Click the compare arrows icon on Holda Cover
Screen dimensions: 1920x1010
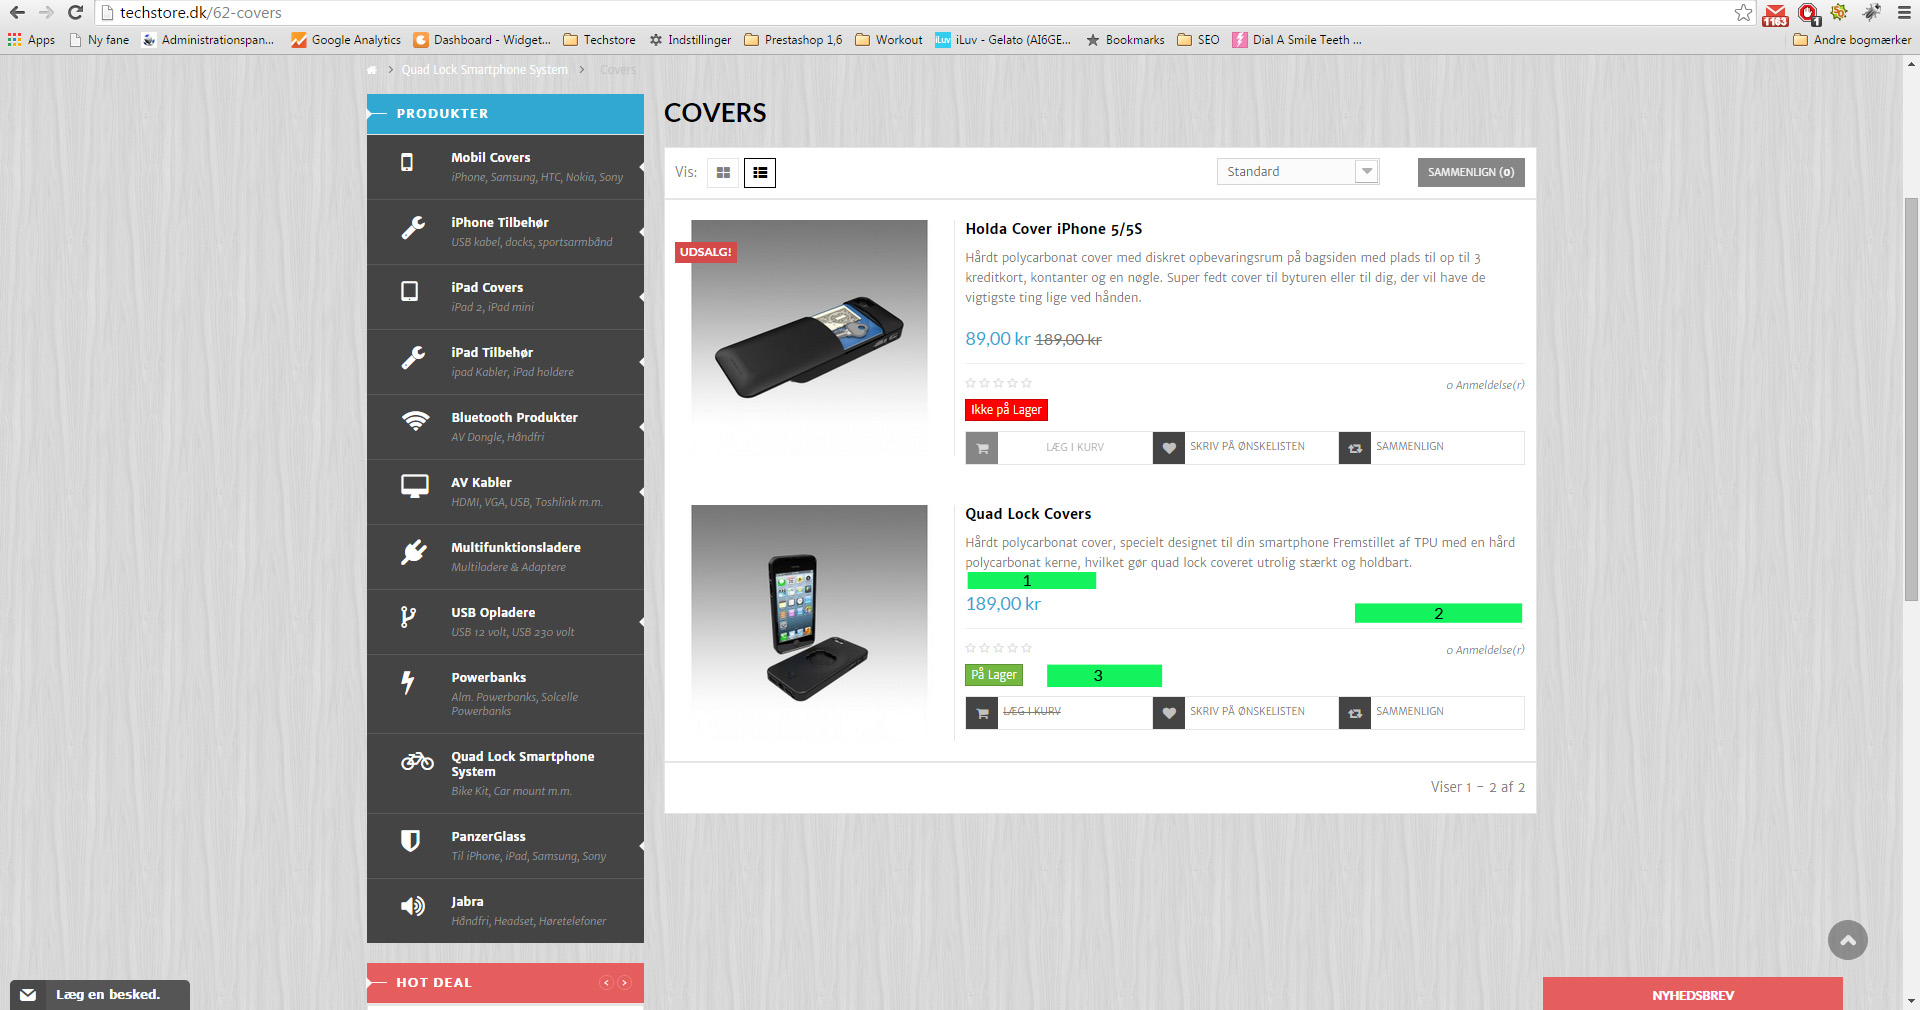(1355, 448)
